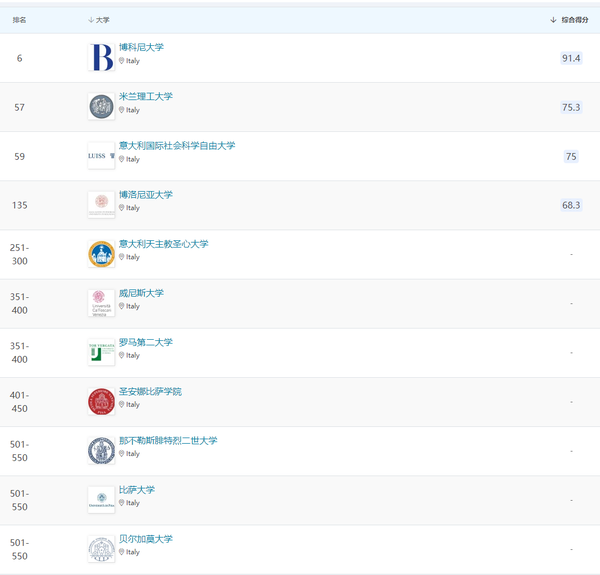
Task: Sort by the 大学 column header
Action: click(99, 20)
